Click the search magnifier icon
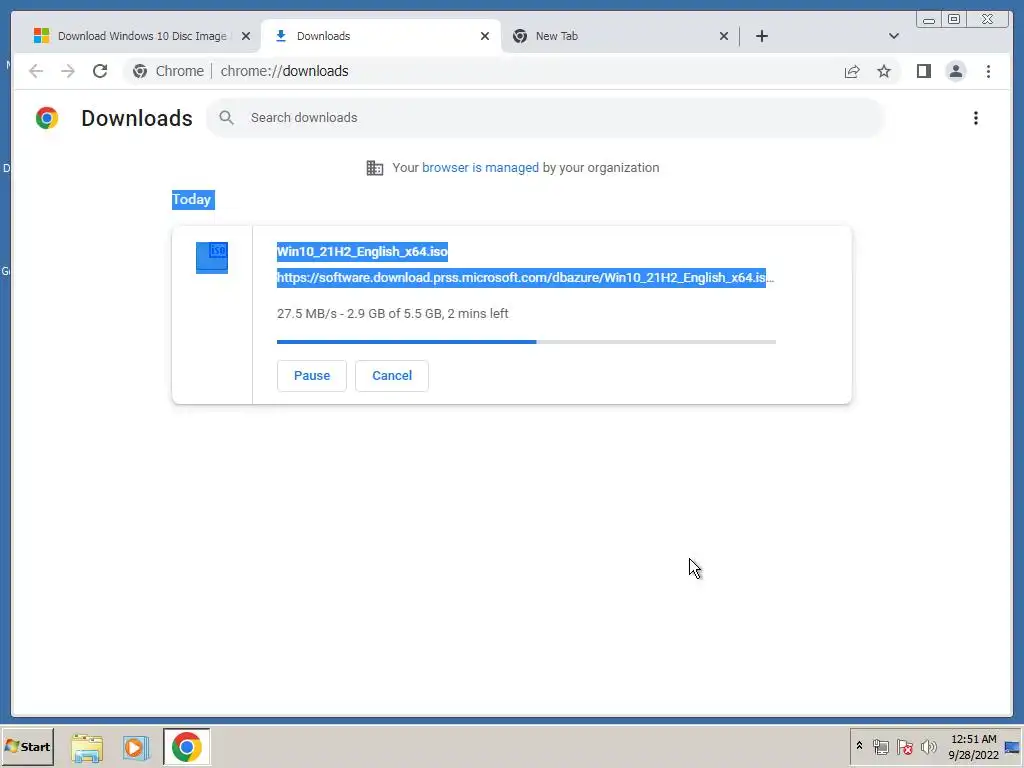Viewport: 1024px width, 768px height. pos(227,118)
